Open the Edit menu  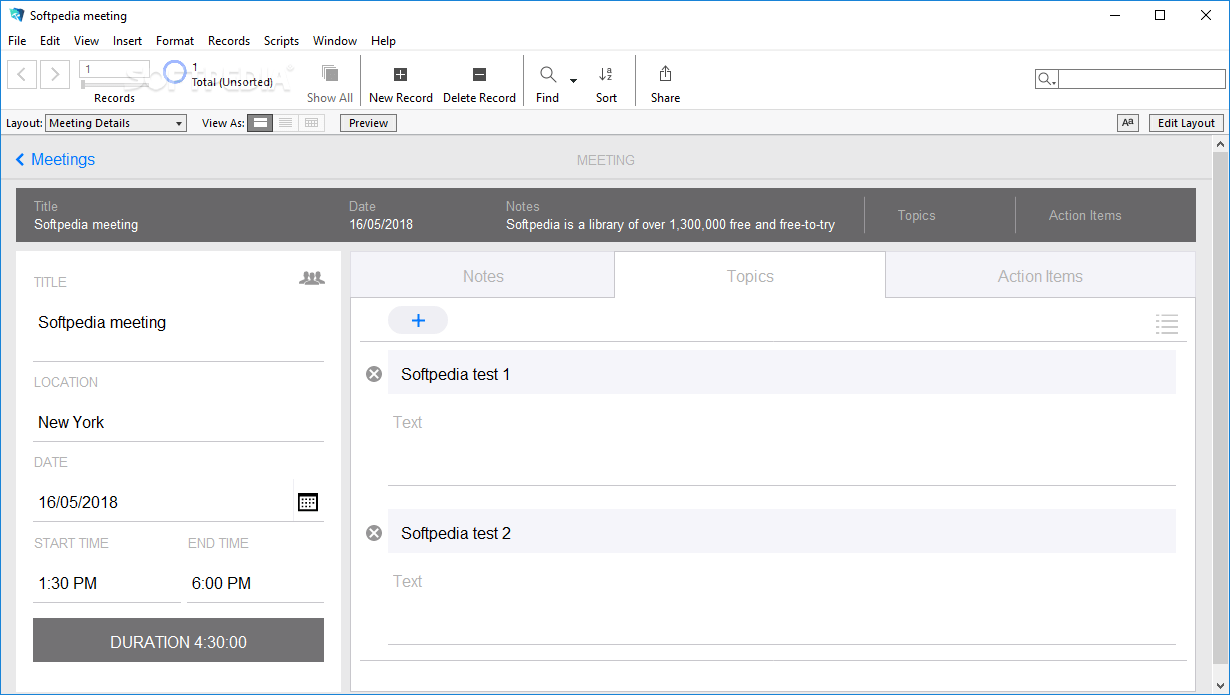click(50, 41)
